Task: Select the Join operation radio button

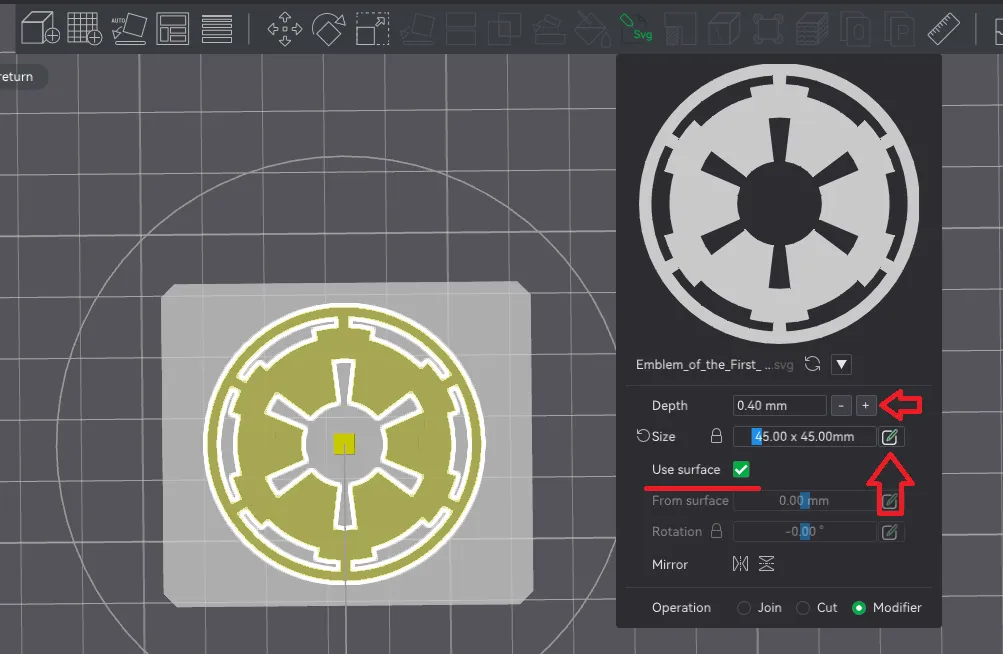Action: (743, 608)
